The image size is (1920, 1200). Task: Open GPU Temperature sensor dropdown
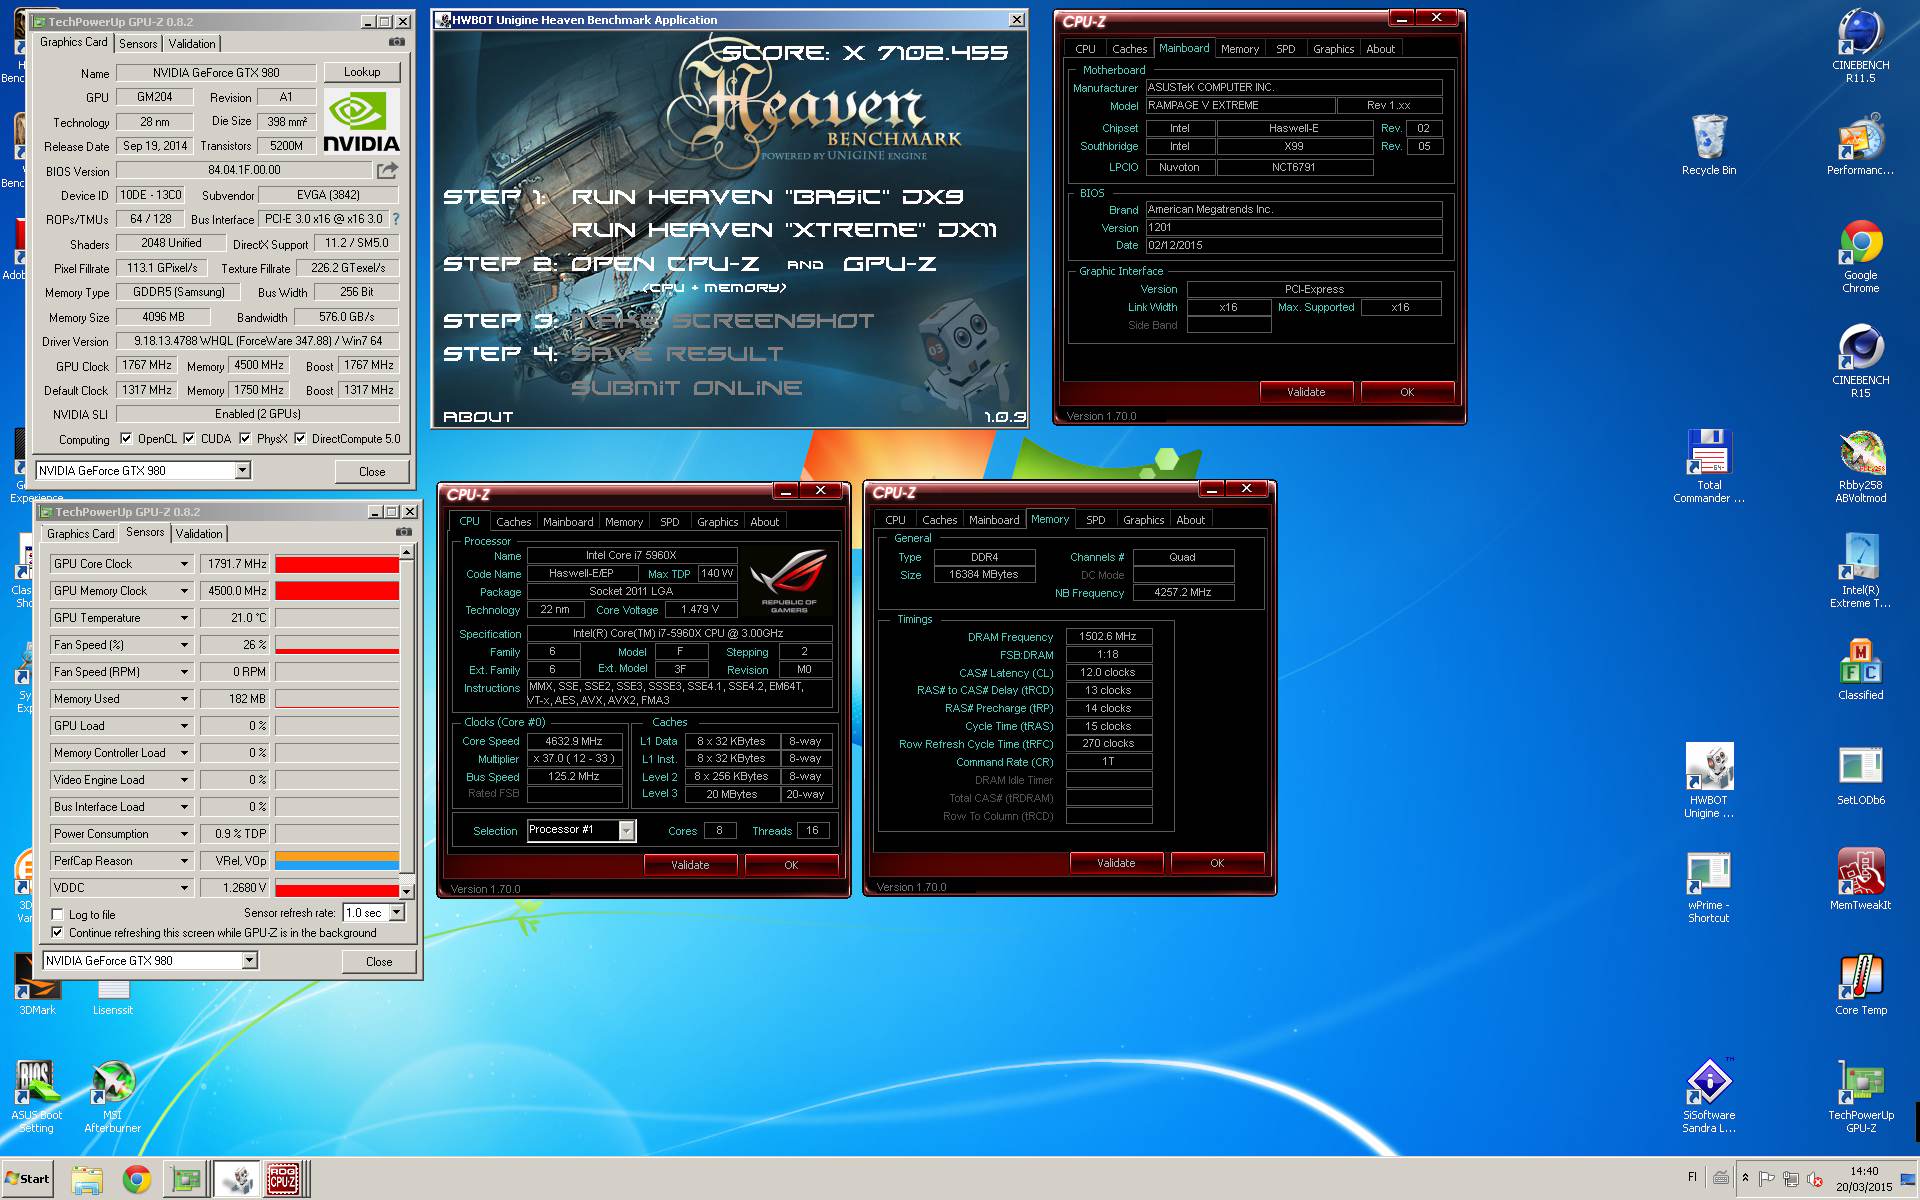184,618
